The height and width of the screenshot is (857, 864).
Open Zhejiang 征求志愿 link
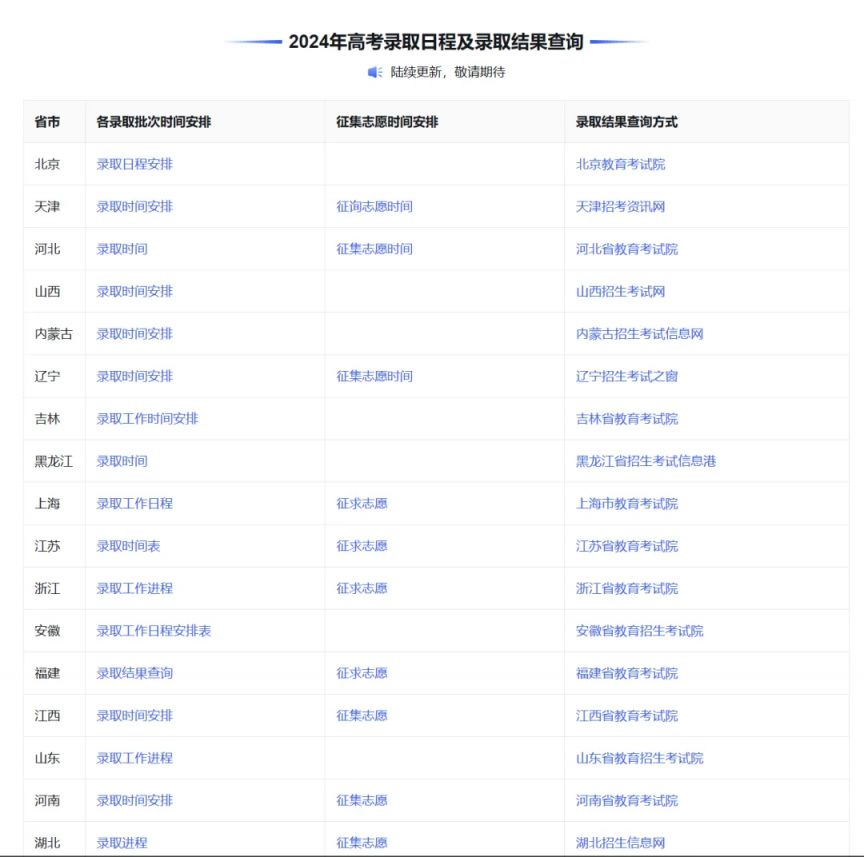click(x=361, y=589)
